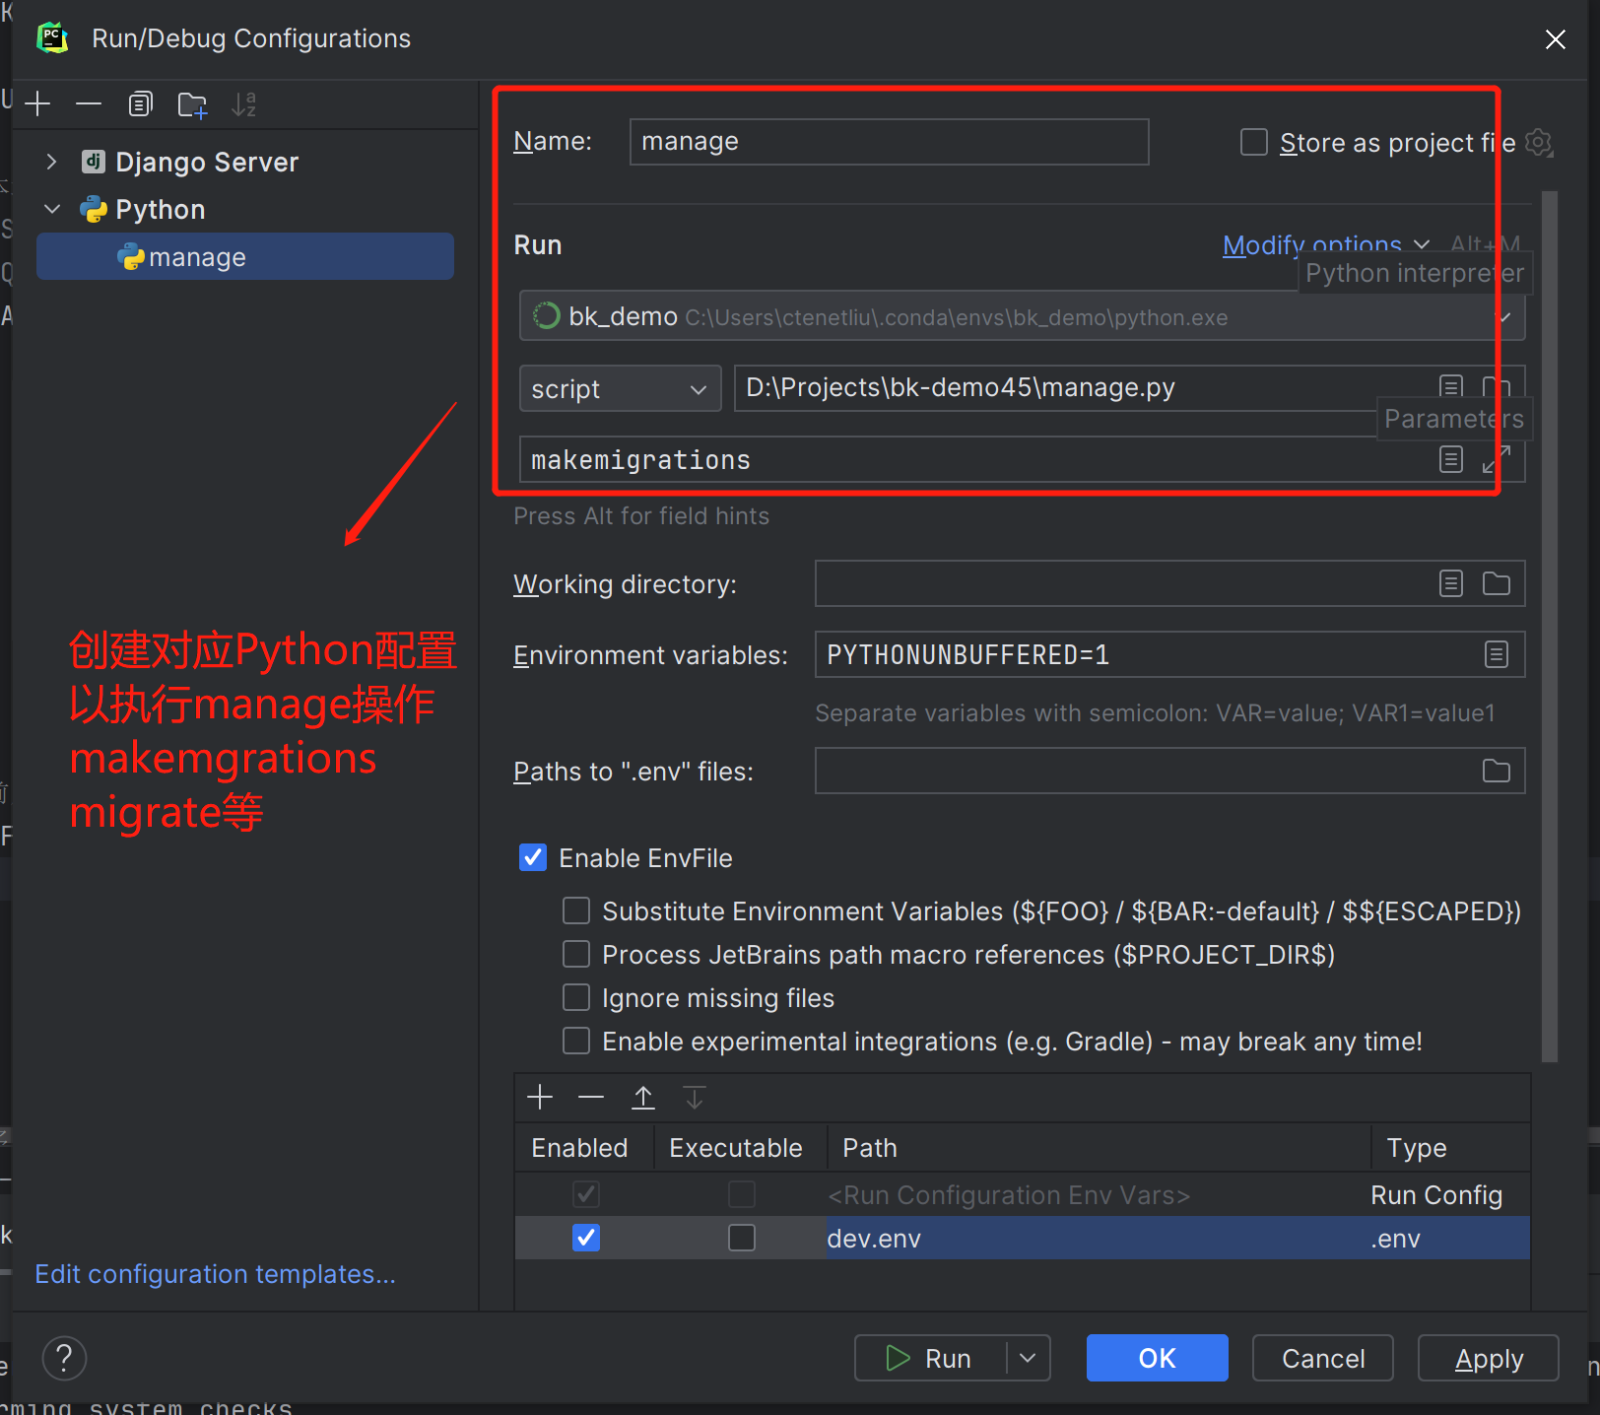Viewport: 1600px width, 1415px height.
Task: Open the script type dropdown
Action: pyautogui.click(x=619, y=389)
